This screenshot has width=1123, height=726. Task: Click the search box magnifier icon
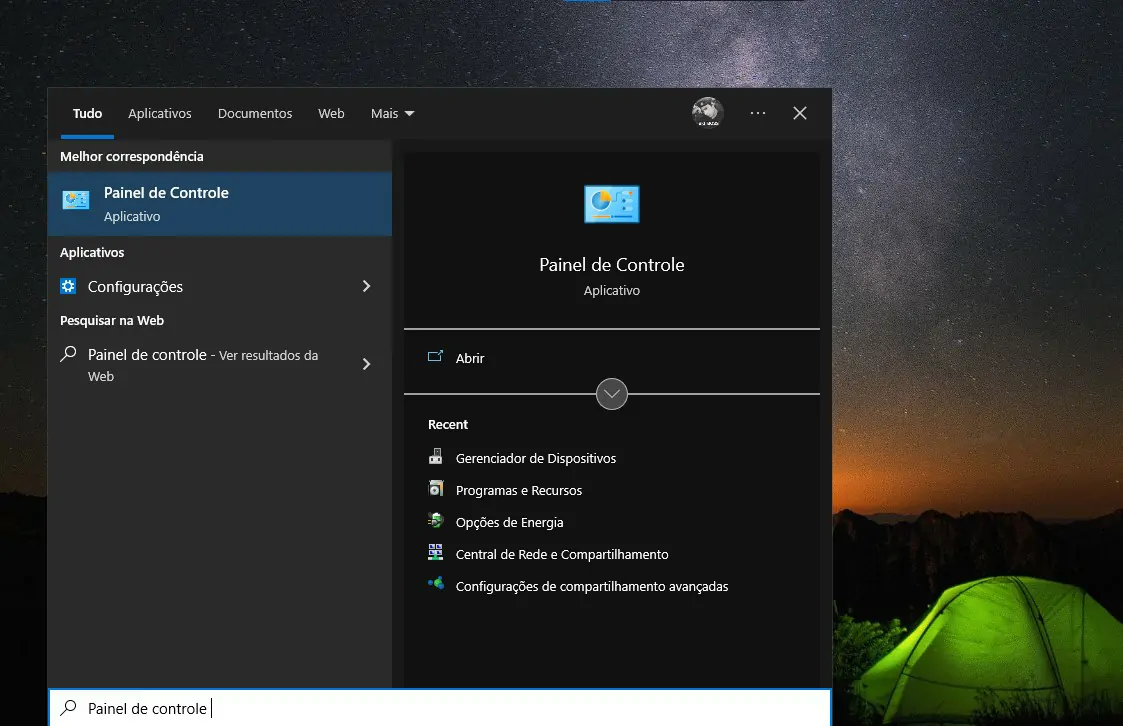[69, 708]
